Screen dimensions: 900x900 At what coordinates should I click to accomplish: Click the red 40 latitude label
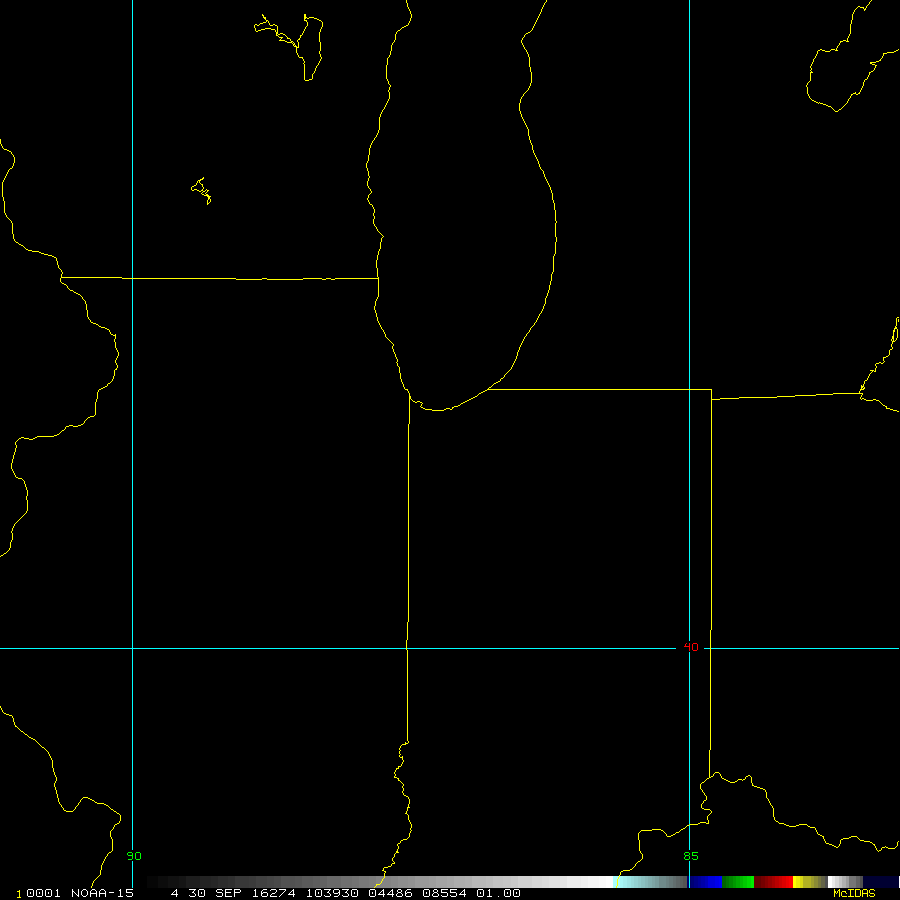click(690, 647)
